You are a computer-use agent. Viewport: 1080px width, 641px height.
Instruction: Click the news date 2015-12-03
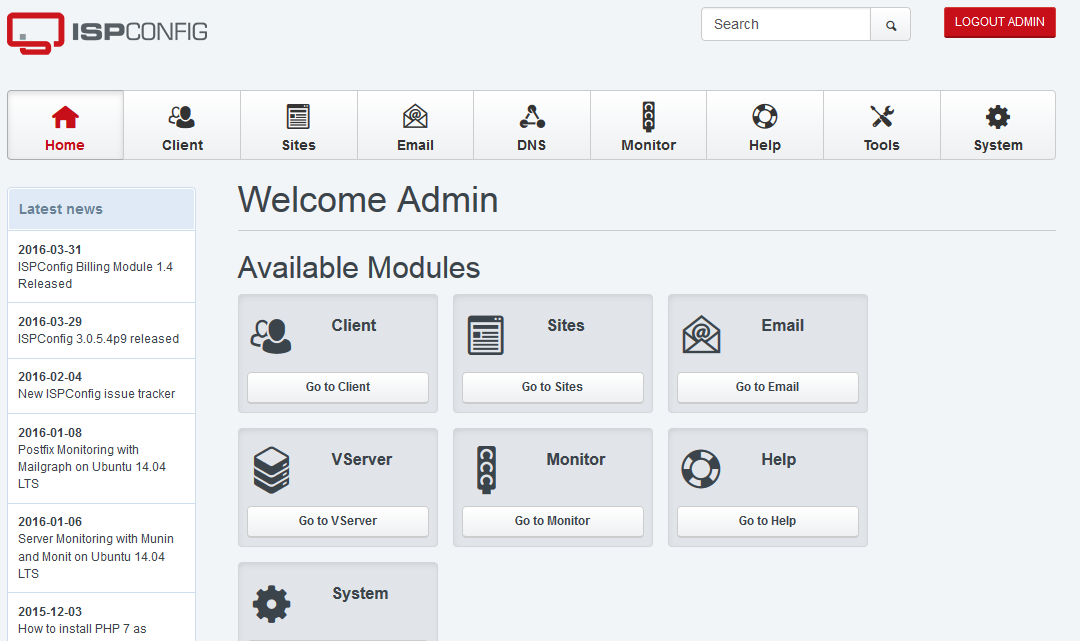tap(50, 612)
